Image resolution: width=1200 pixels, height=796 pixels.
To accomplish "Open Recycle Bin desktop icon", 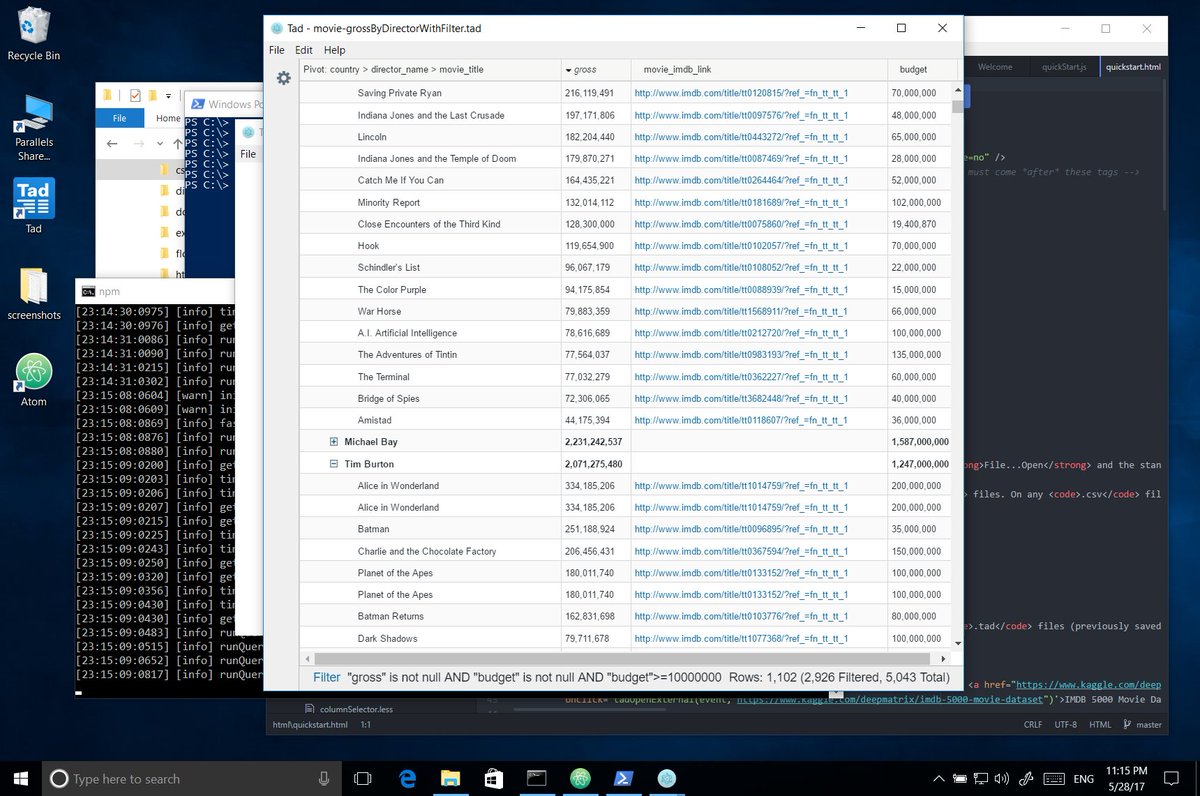I will 34,34.
